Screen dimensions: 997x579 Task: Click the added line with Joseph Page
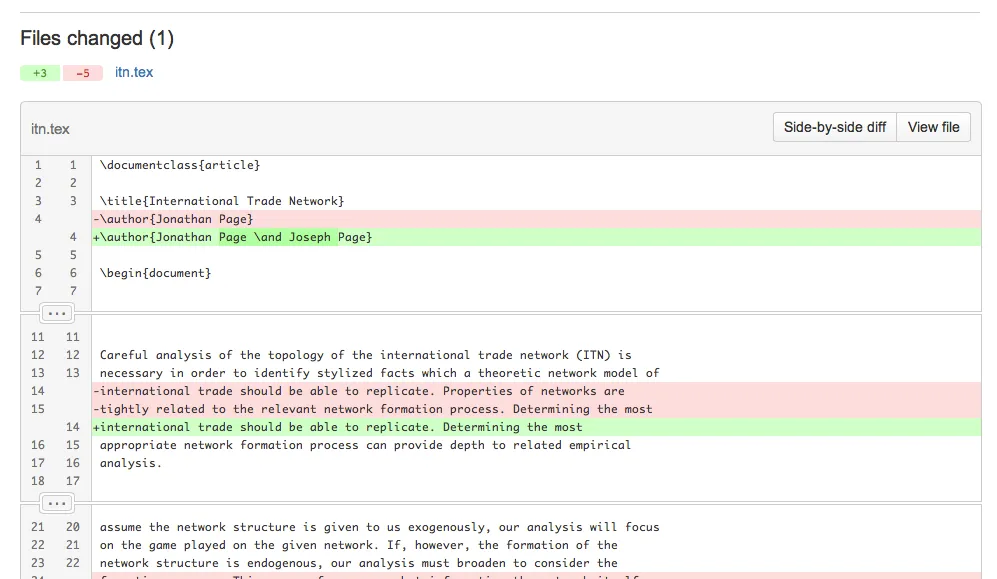(235, 237)
